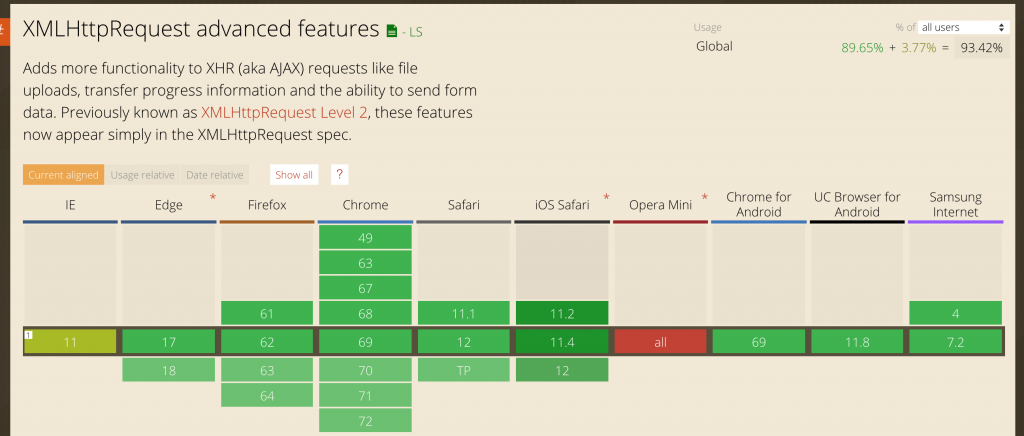This screenshot has height=436, width=1024.
Task: Switch to Date relative view
Action: [x=214, y=175]
